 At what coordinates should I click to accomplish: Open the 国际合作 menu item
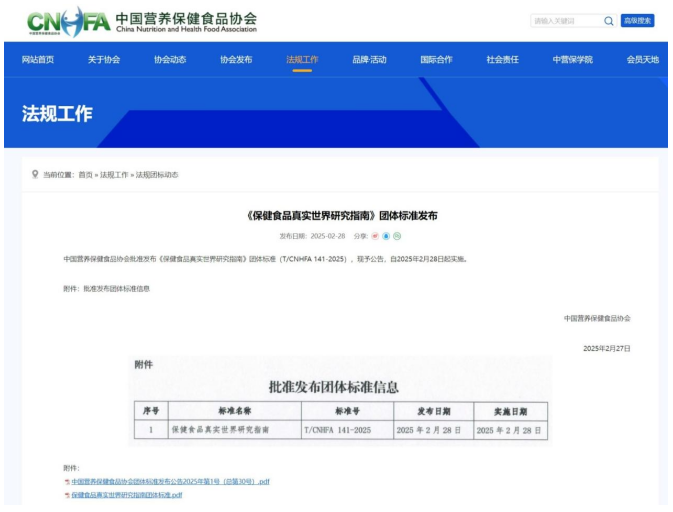[x=436, y=60]
